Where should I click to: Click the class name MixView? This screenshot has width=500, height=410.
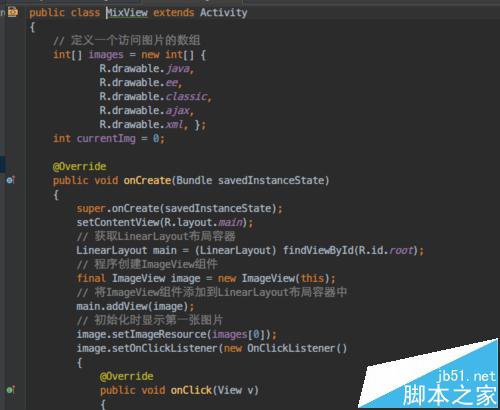click(x=127, y=13)
